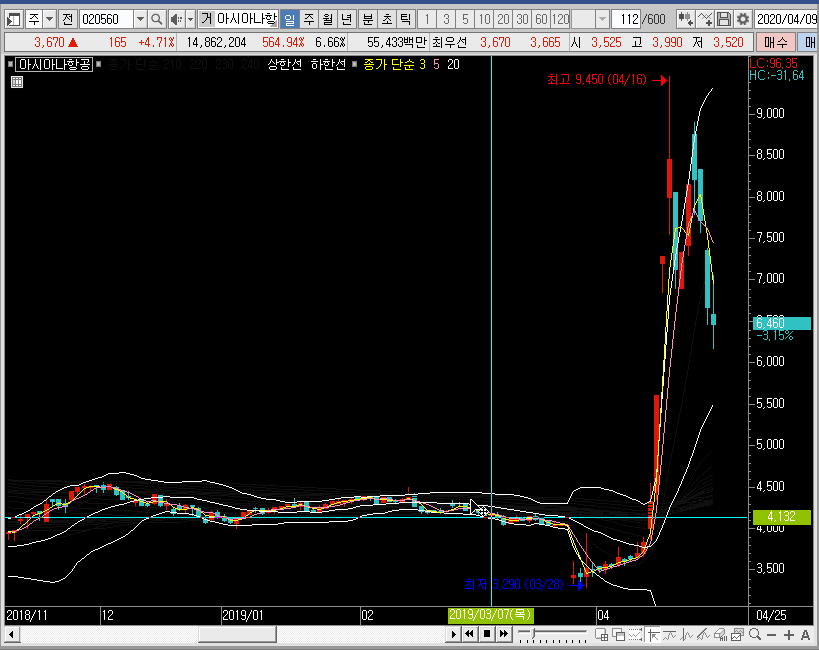
Task: Switch to the 년 yearly chart period
Action: (346, 20)
